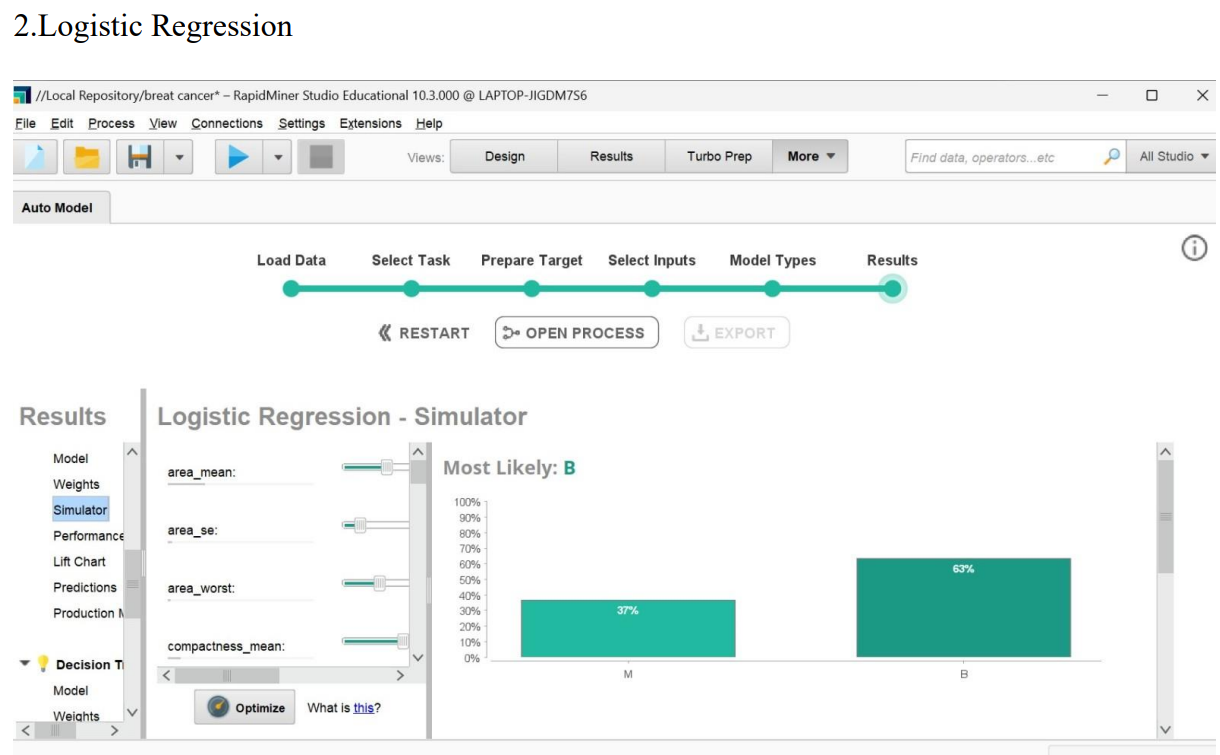Click the lightbulb icon beside Decision Tree
Image resolution: width=1220 pixels, height=755 pixels.
43,664
